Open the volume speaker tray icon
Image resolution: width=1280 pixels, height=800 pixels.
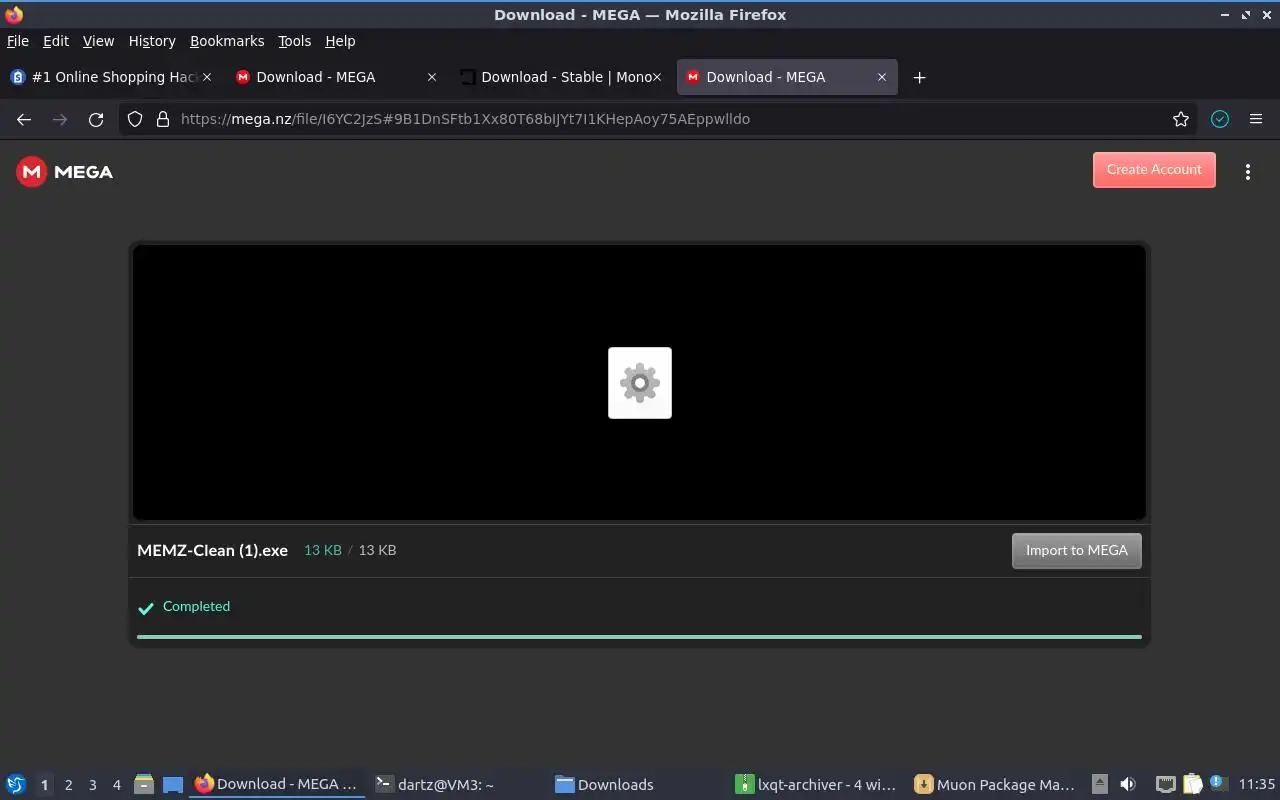click(x=1128, y=785)
